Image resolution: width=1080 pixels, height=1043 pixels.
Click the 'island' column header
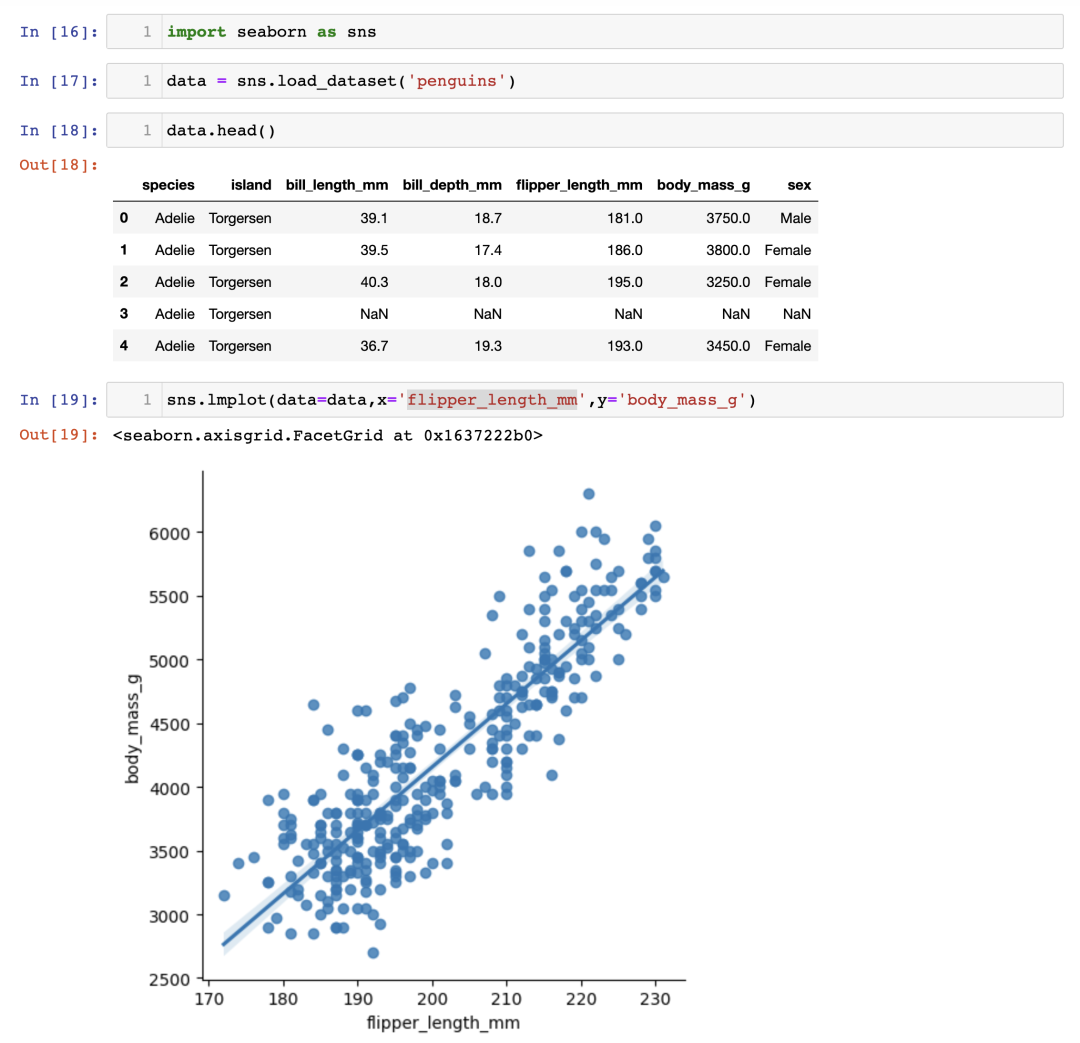(x=251, y=185)
